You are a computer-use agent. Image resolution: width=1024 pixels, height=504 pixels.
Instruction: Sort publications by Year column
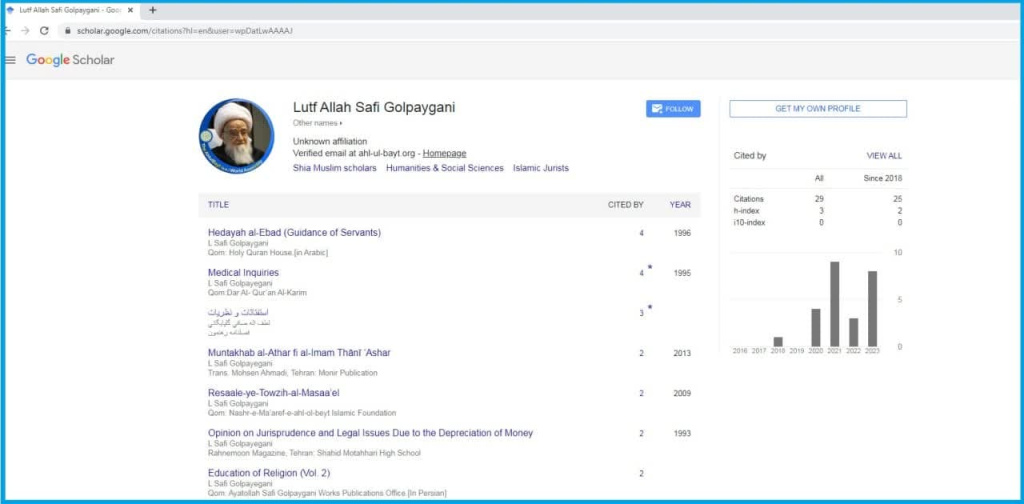(680, 205)
